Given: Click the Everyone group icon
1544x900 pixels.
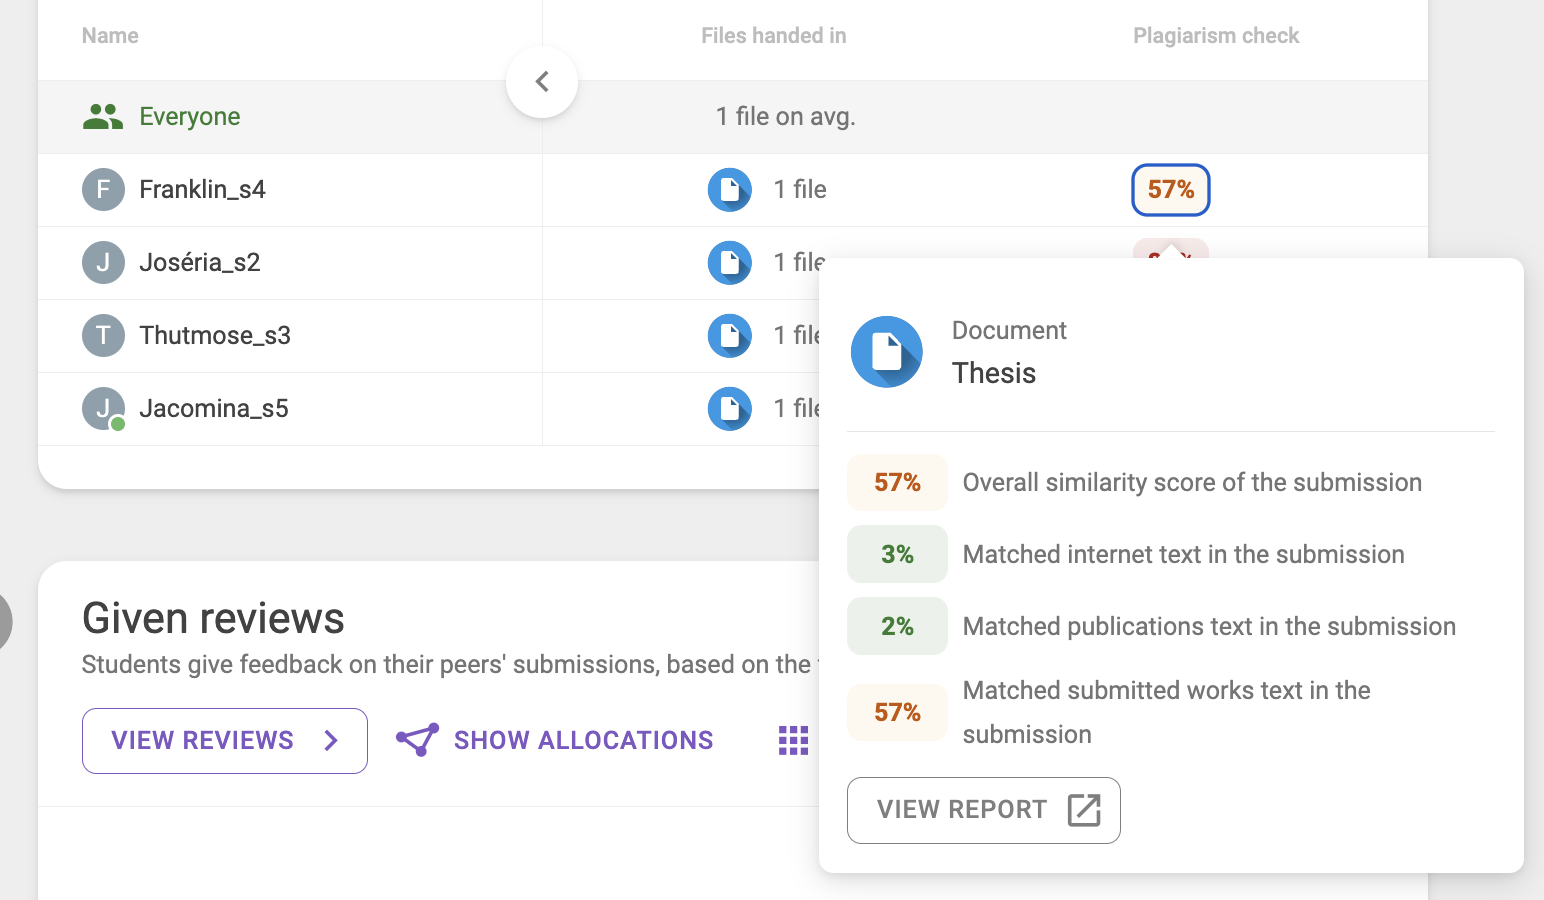Looking at the screenshot, I should point(102,117).
